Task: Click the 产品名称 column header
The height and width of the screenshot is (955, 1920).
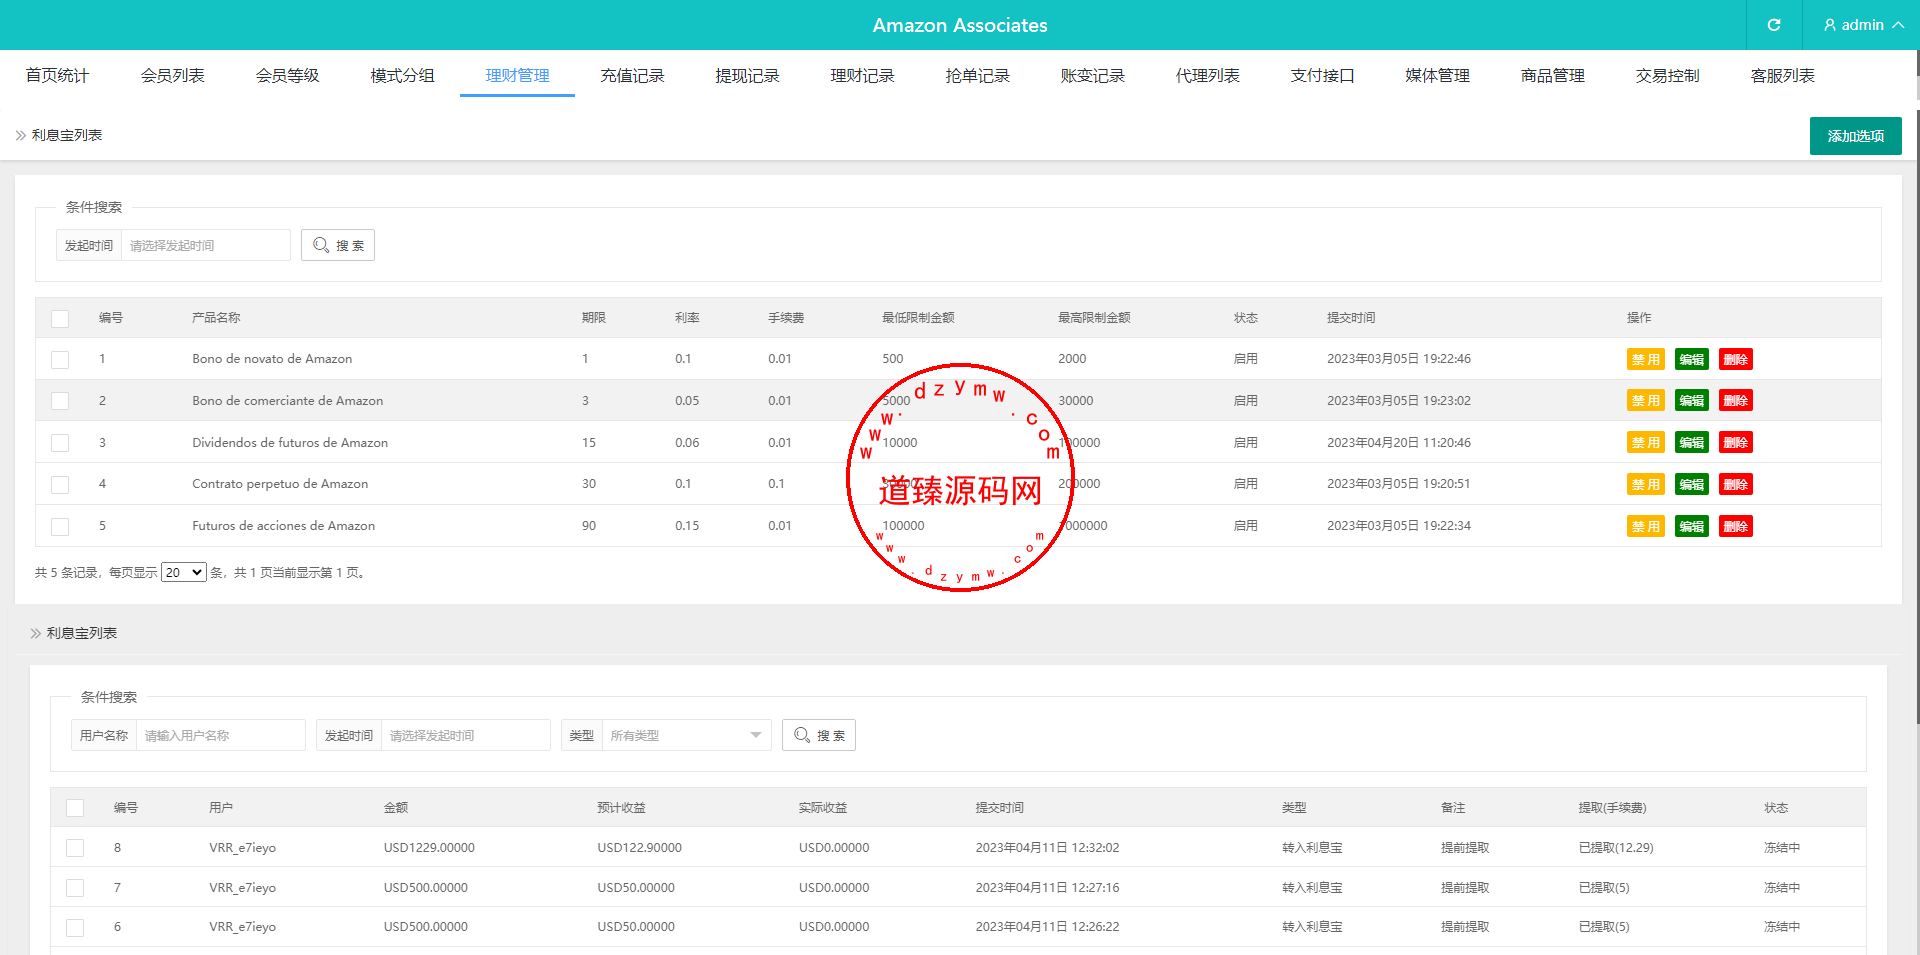Action: pos(216,318)
